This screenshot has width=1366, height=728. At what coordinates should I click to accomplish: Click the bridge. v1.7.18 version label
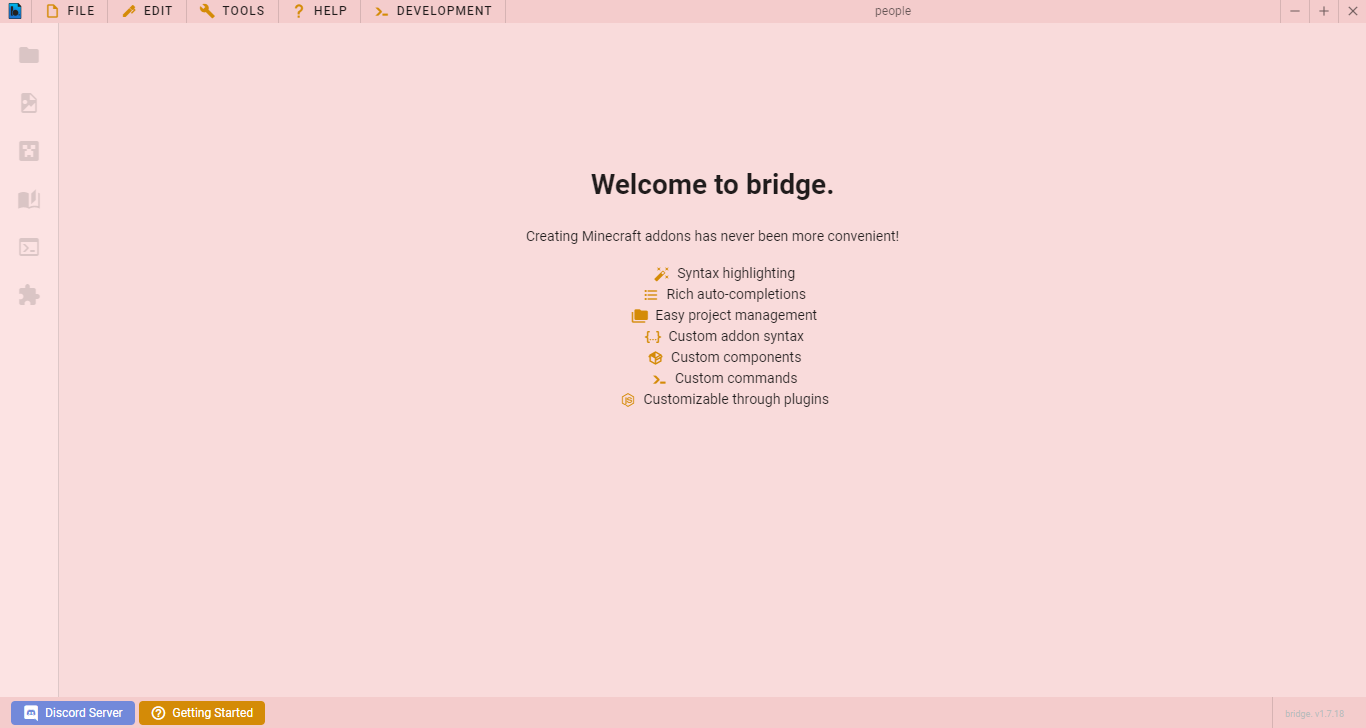click(1315, 714)
